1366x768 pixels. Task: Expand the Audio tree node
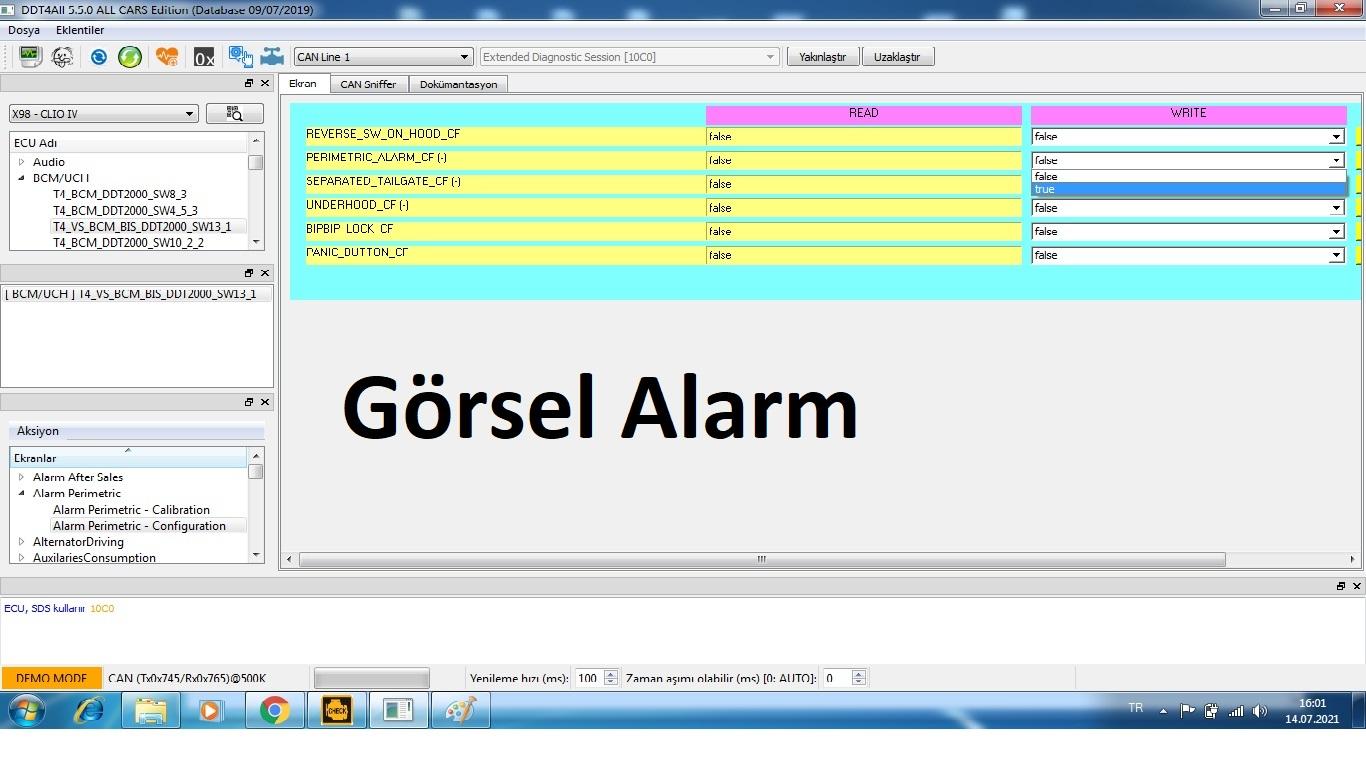coord(22,162)
